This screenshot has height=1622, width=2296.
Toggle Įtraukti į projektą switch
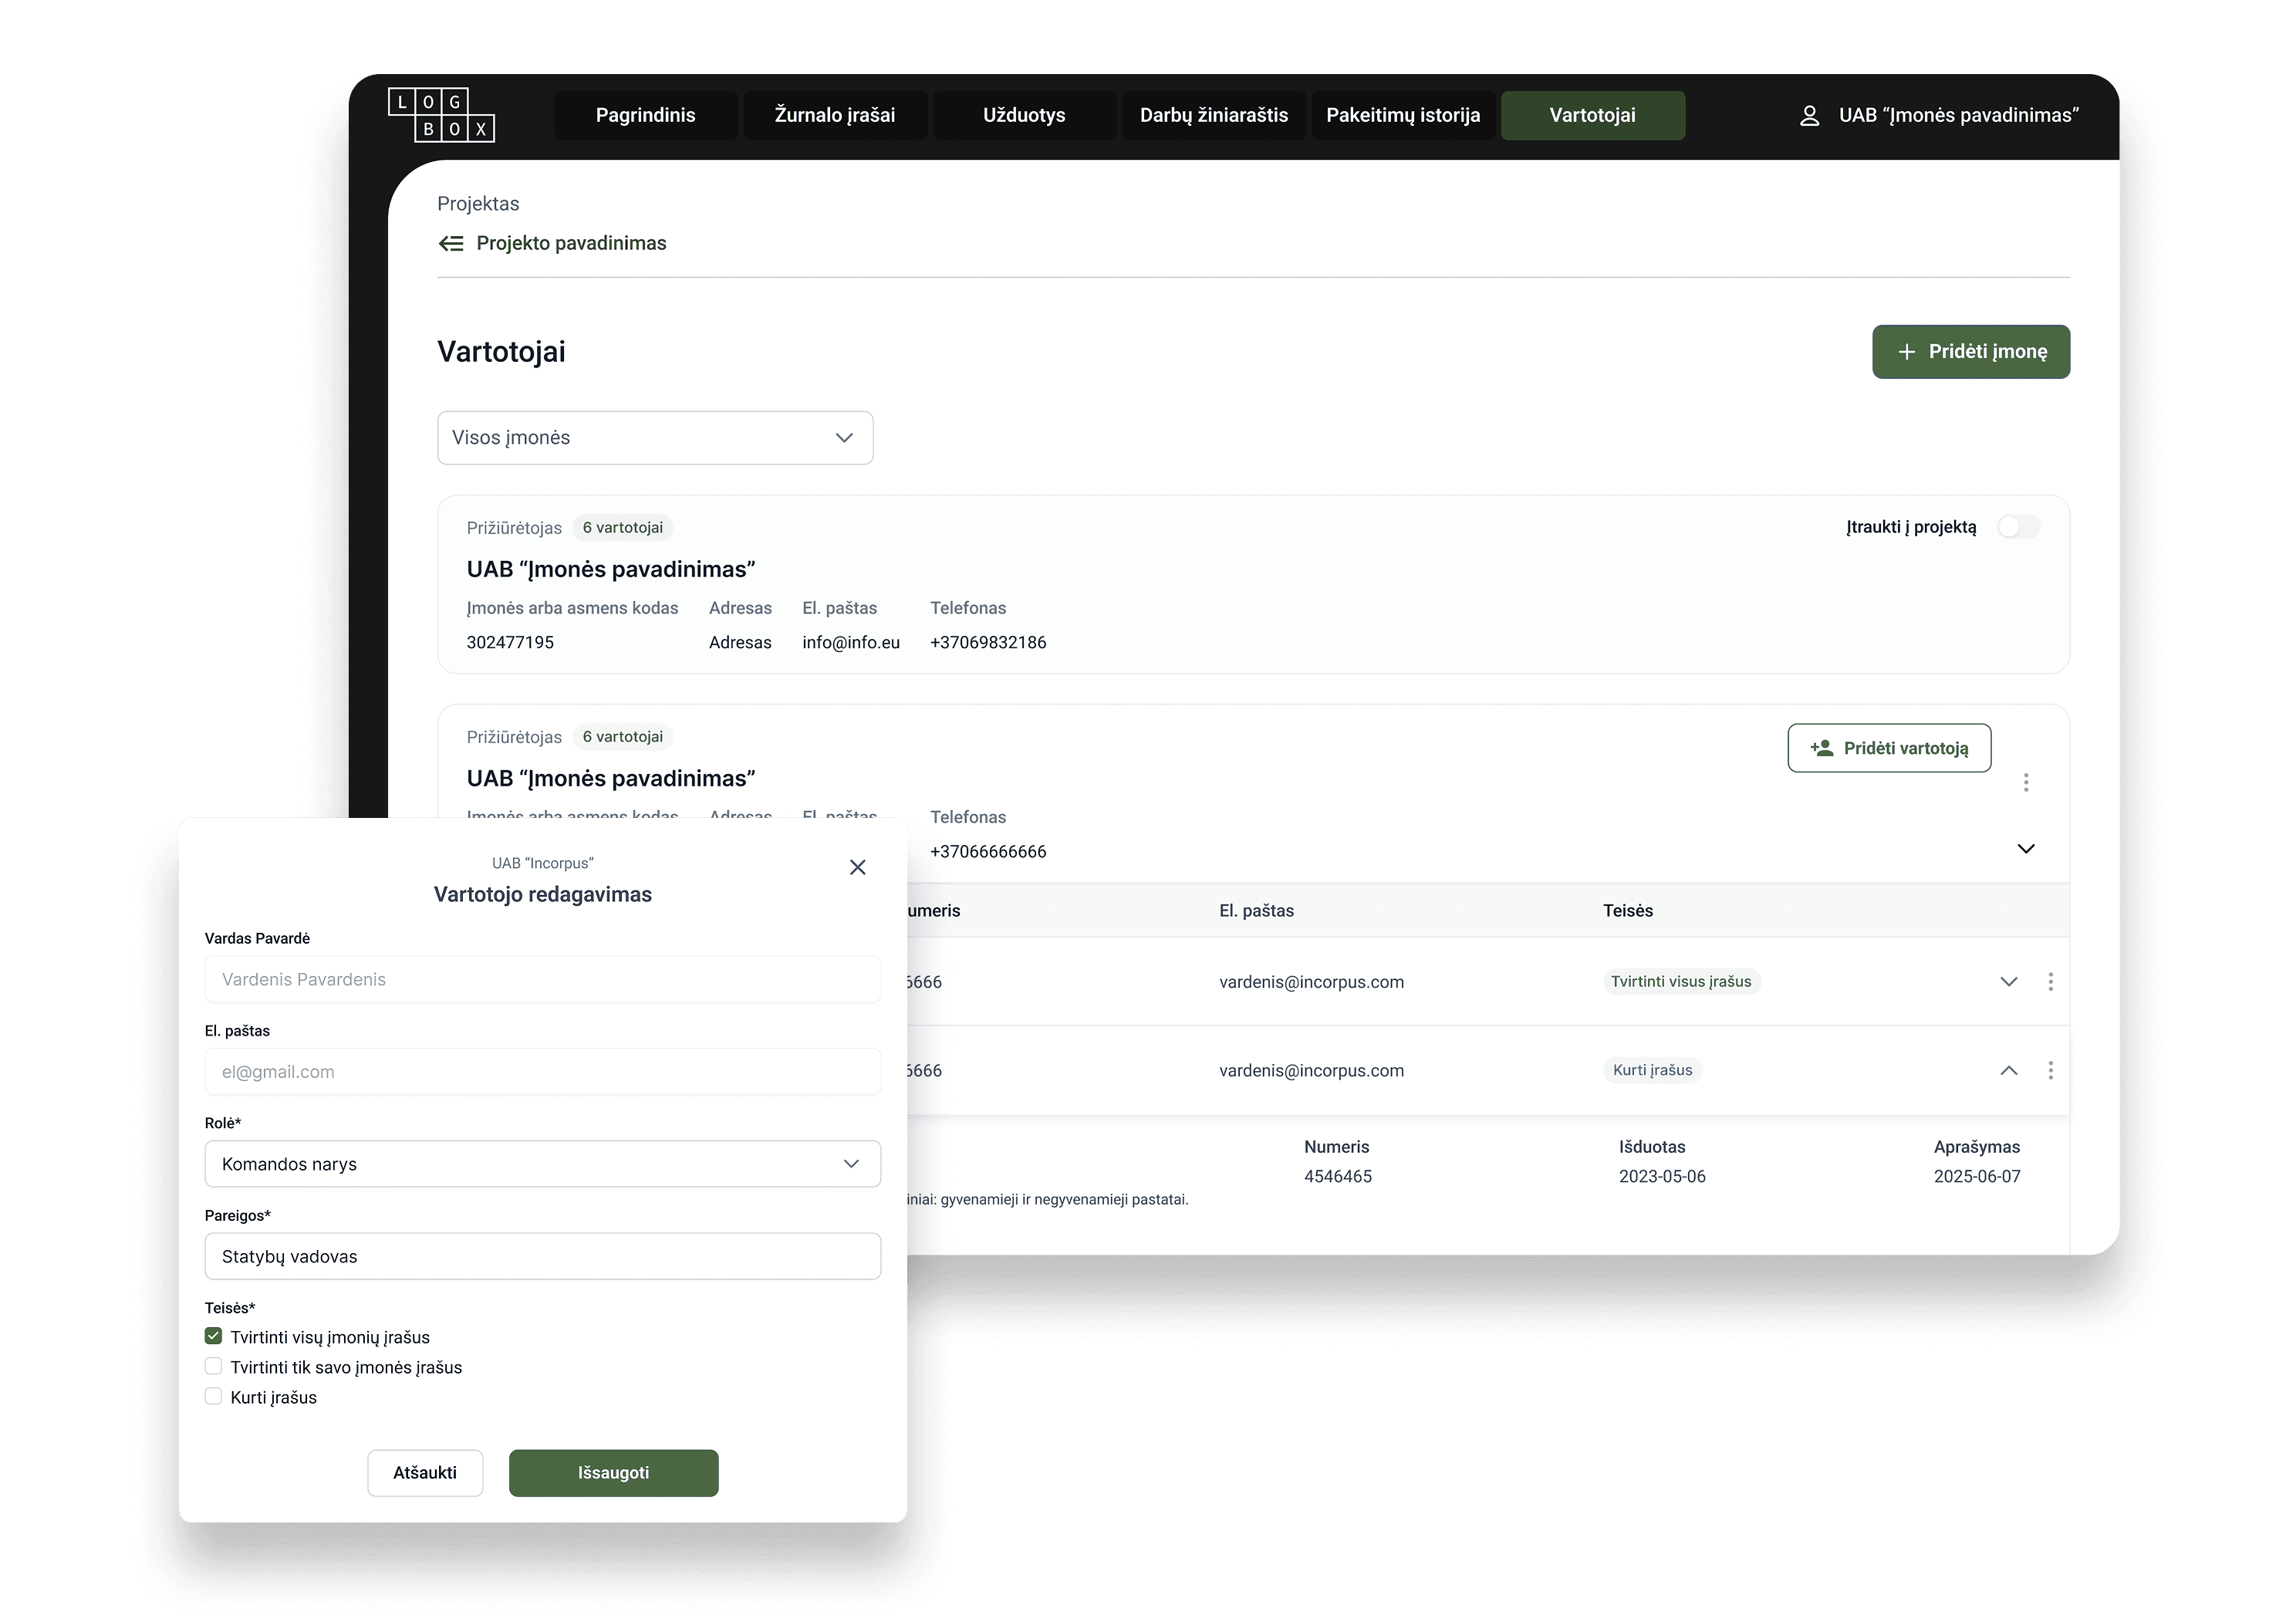coord(2018,527)
